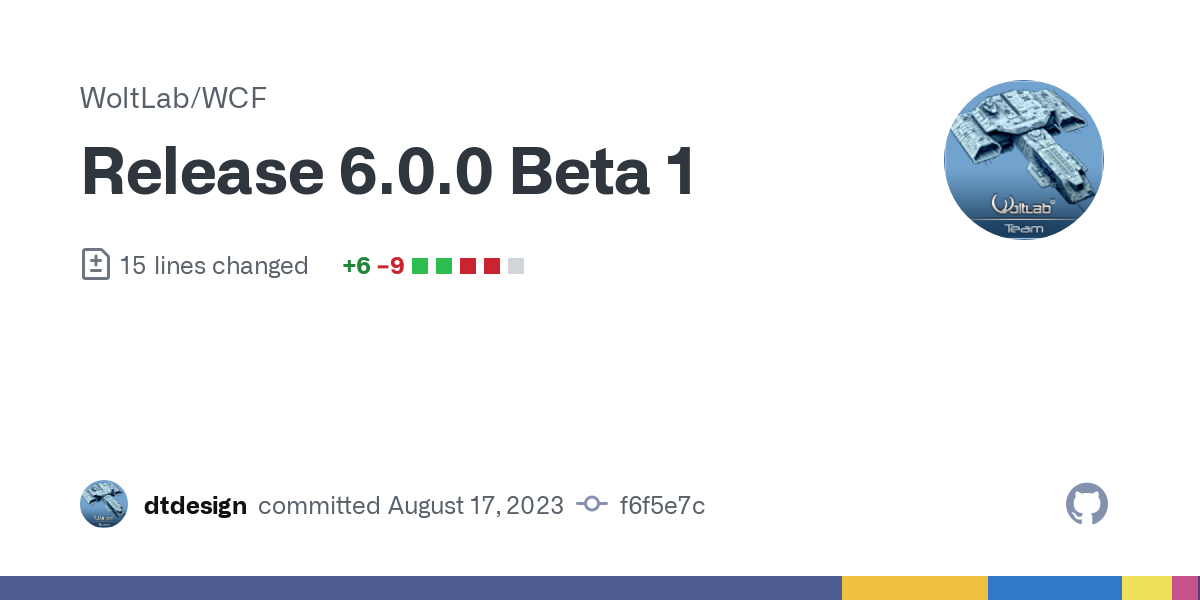Open commit hash f6f5e7c
Viewport: 1200px width, 600px height.
pyautogui.click(x=662, y=506)
